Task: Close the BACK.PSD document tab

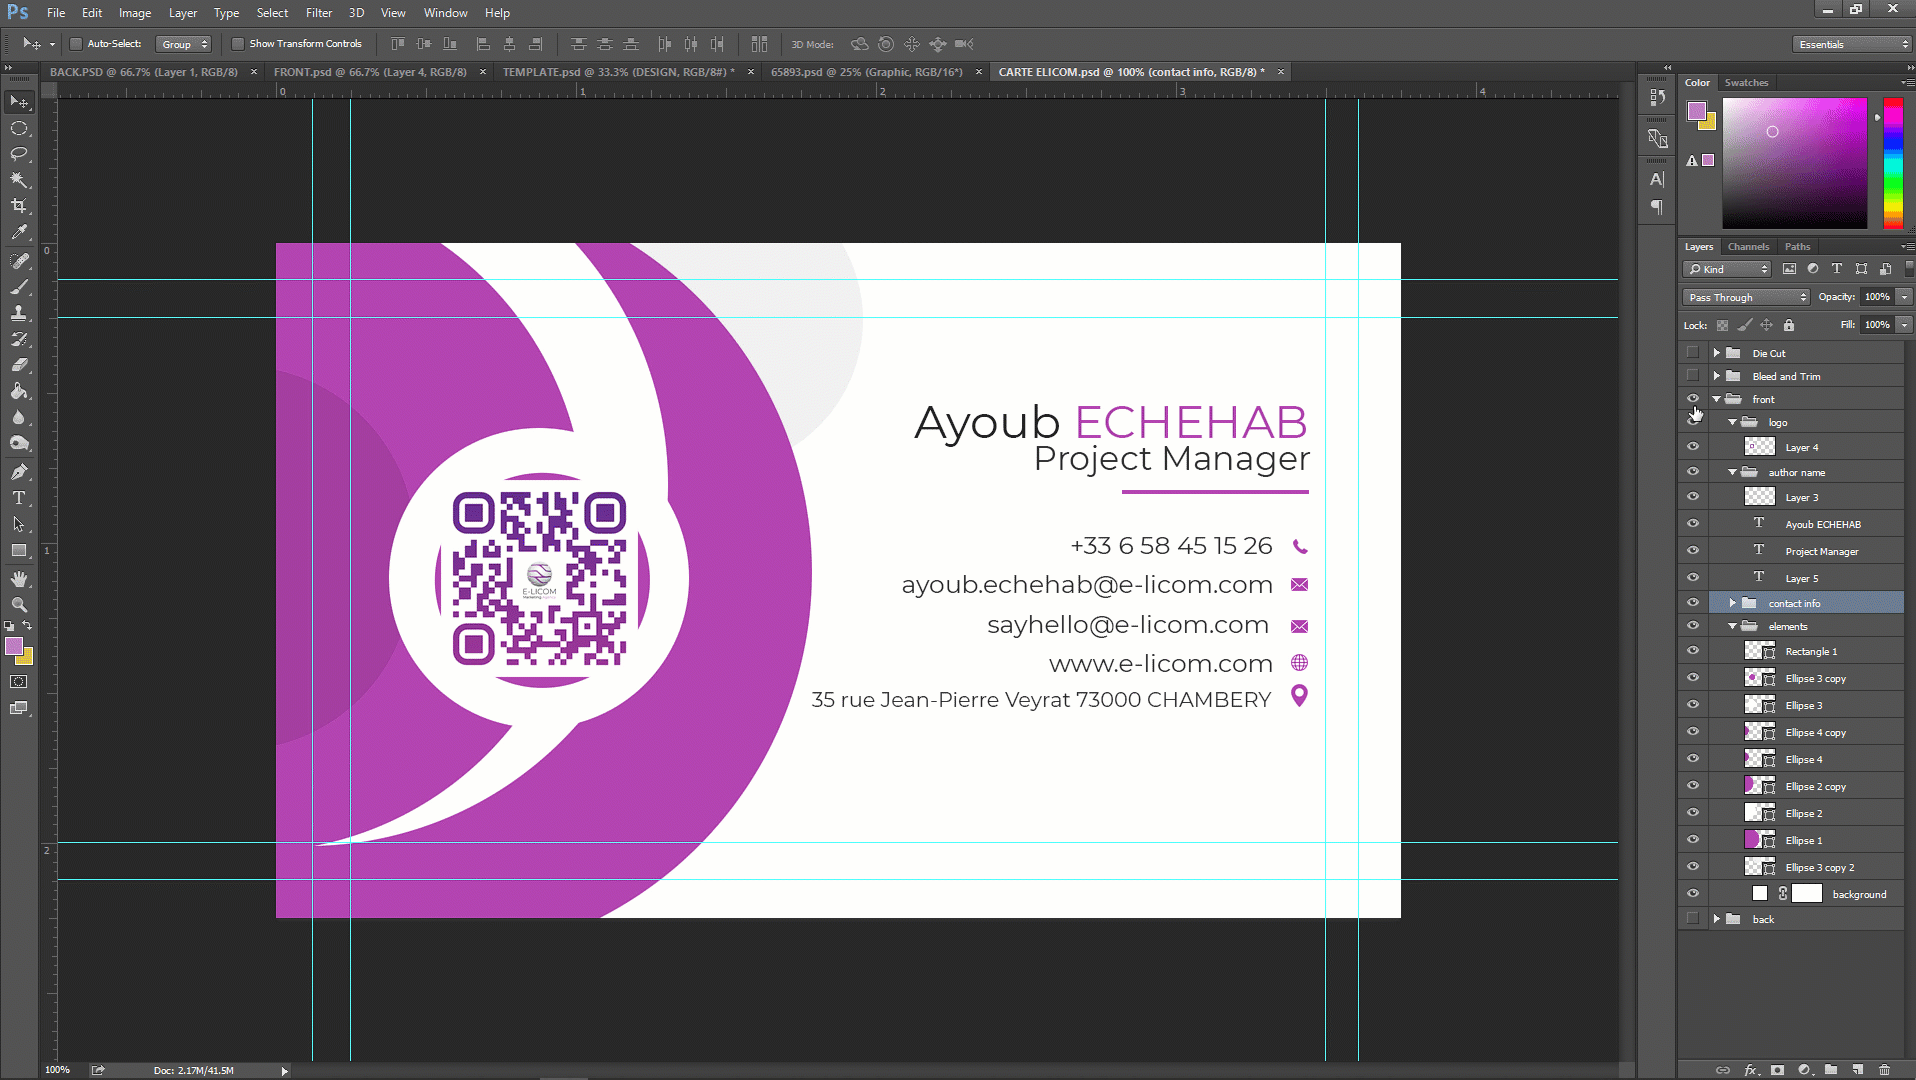Action: (254, 72)
